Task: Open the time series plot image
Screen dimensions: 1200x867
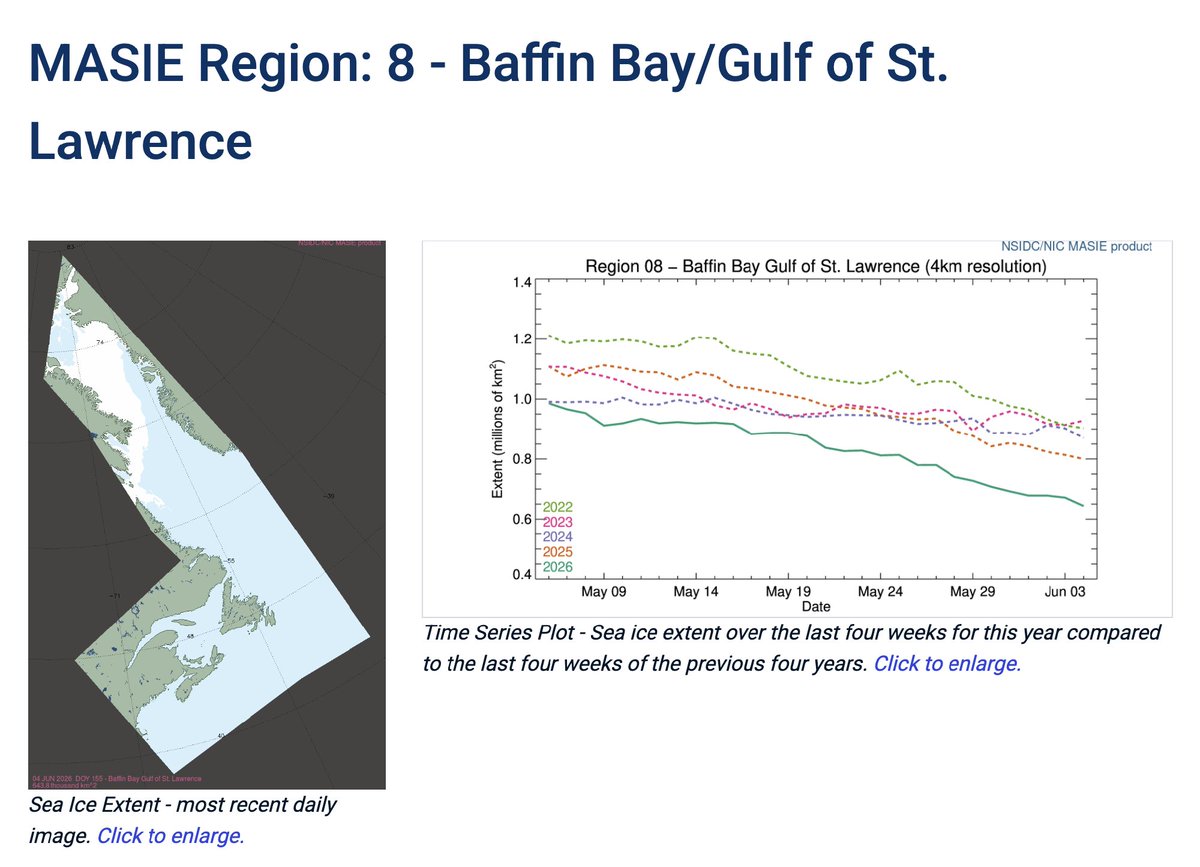Action: pyautogui.click(x=797, y=427)
